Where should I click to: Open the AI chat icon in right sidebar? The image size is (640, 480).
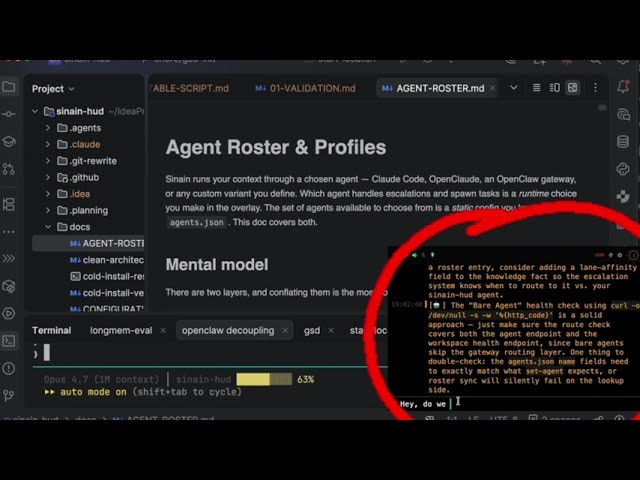tap(623, 115)
